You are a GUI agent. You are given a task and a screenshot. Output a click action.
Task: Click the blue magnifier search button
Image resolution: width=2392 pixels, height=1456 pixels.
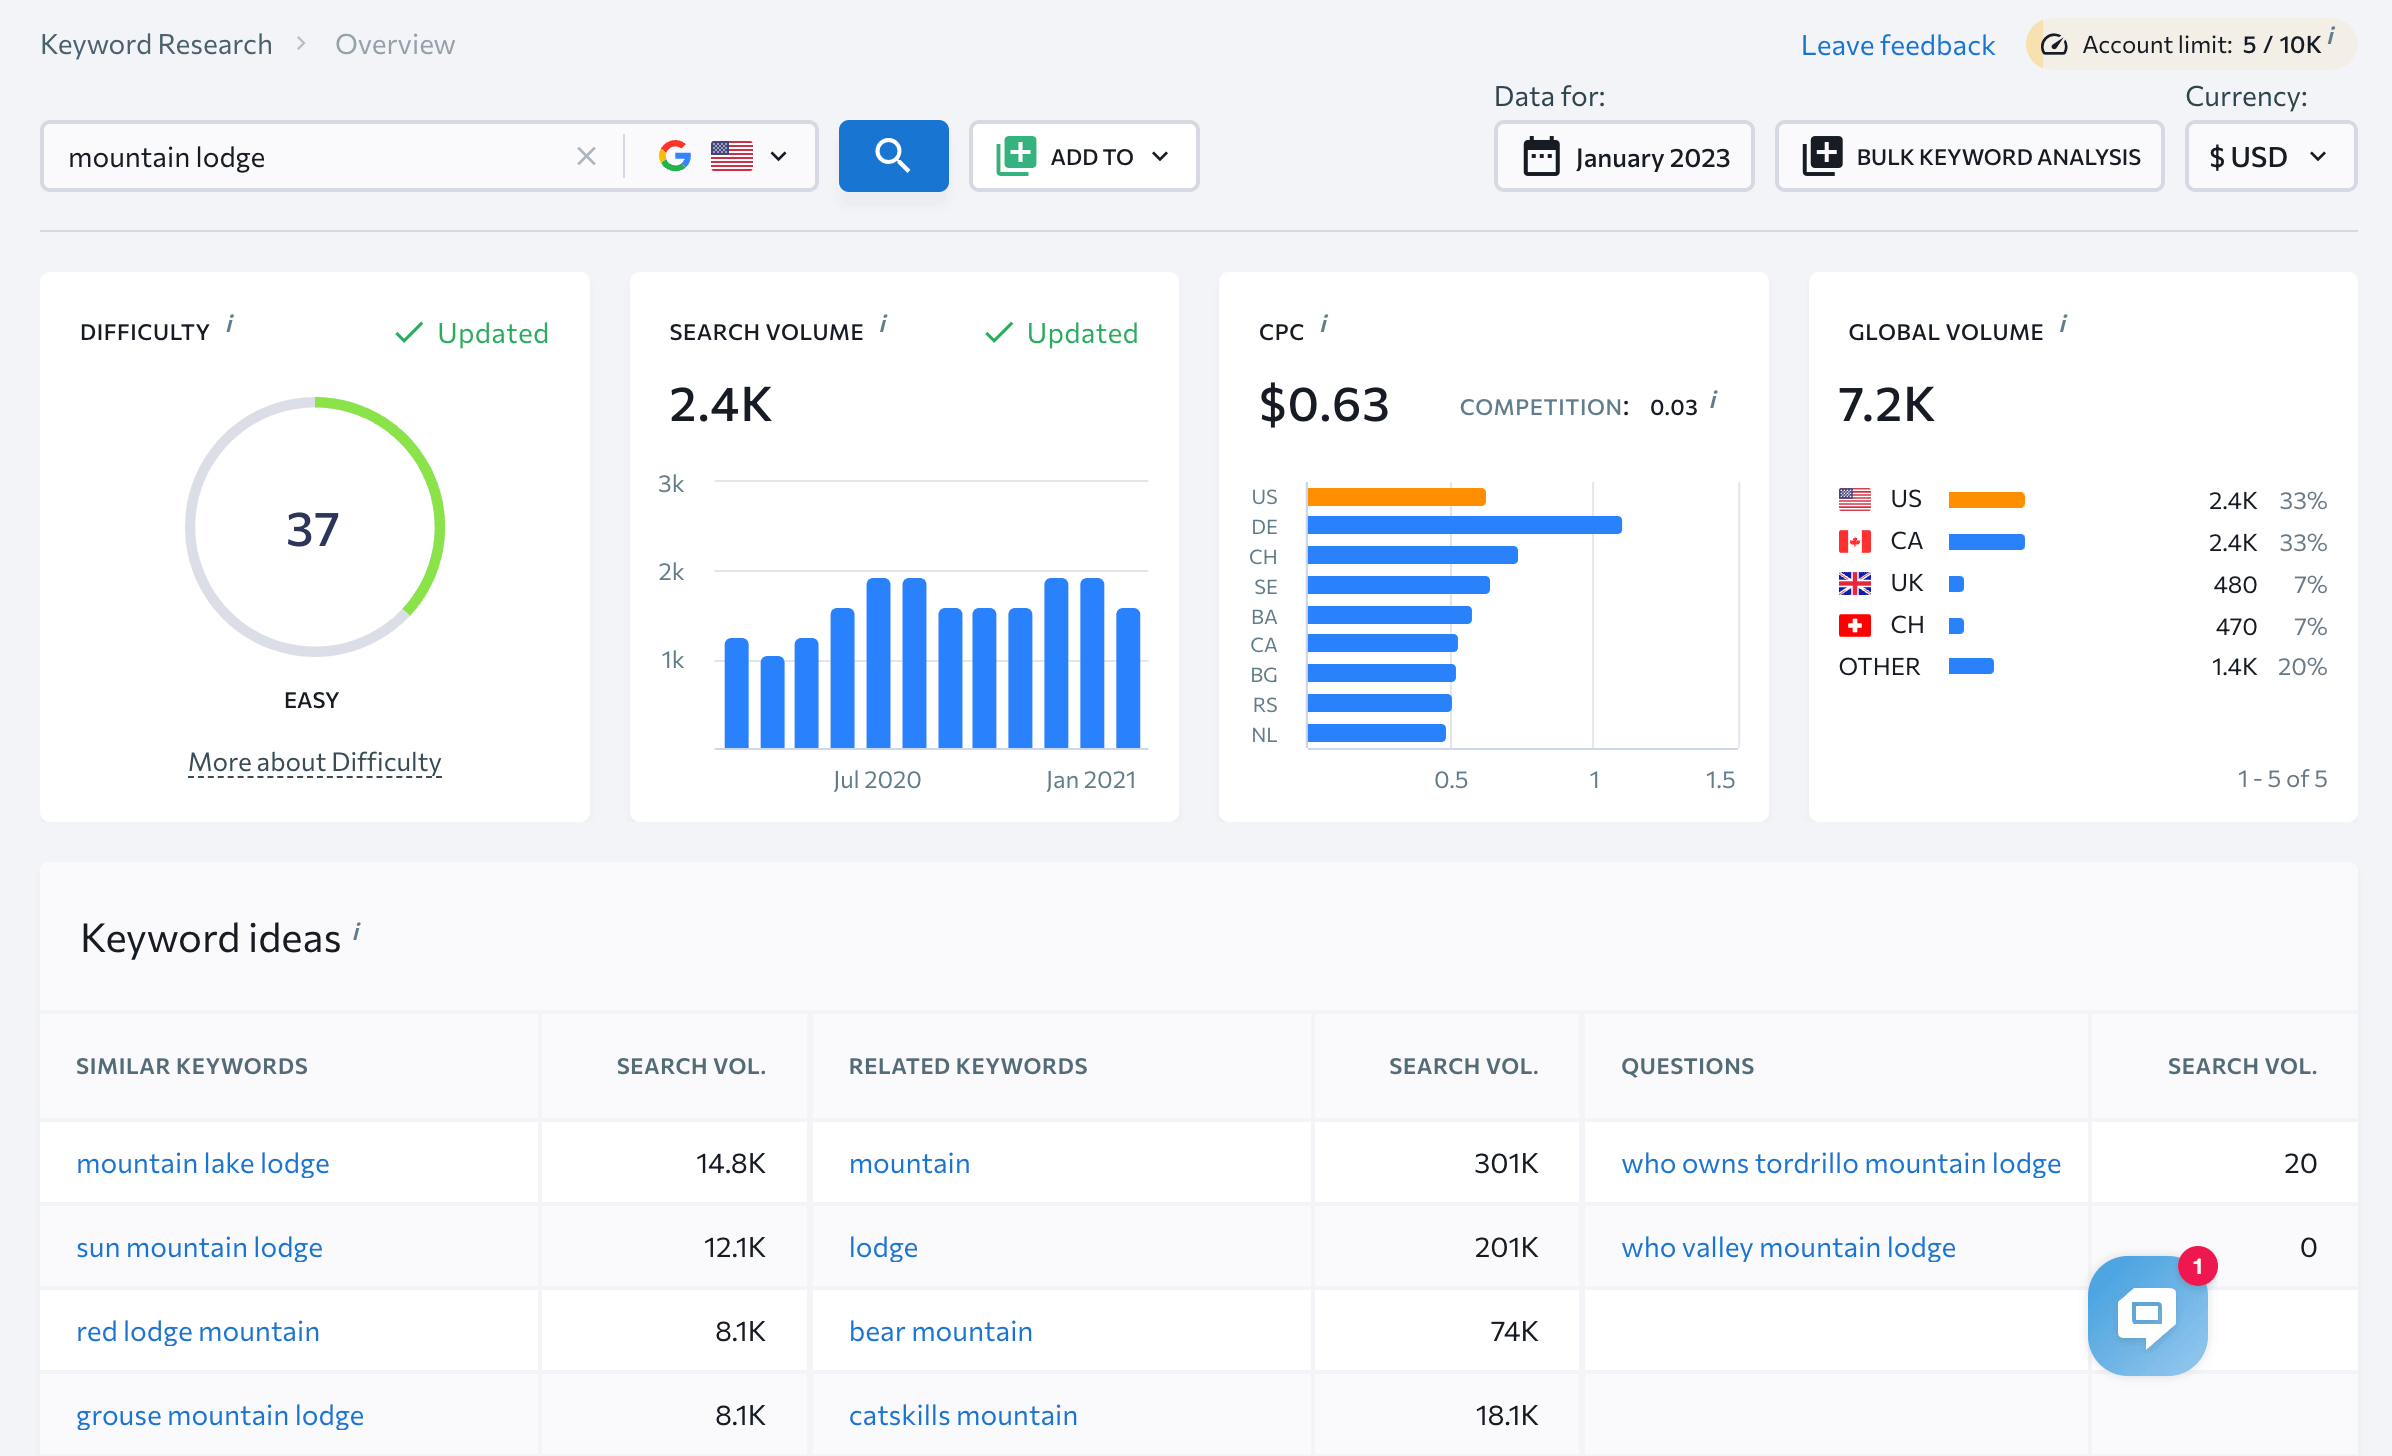point(892,156)
